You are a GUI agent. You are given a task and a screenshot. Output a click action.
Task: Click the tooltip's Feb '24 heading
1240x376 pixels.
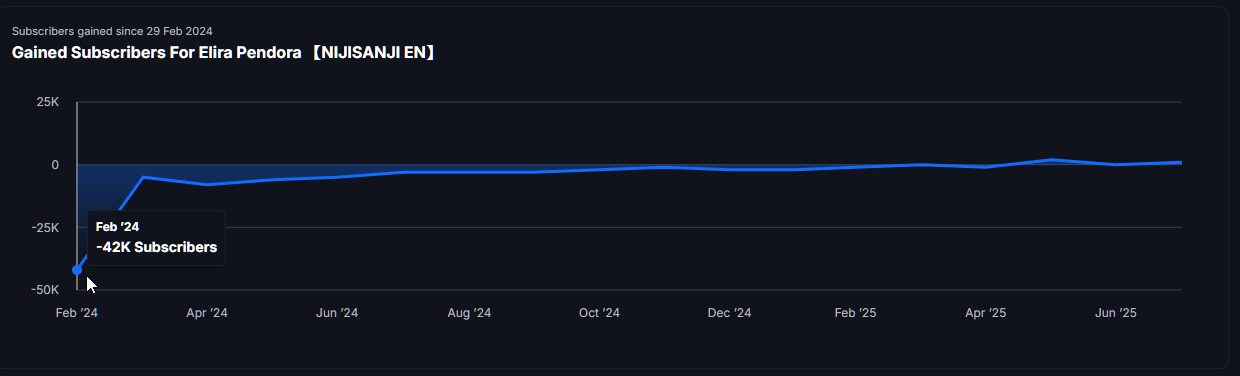pyautogui.click(x=117, y=227)
